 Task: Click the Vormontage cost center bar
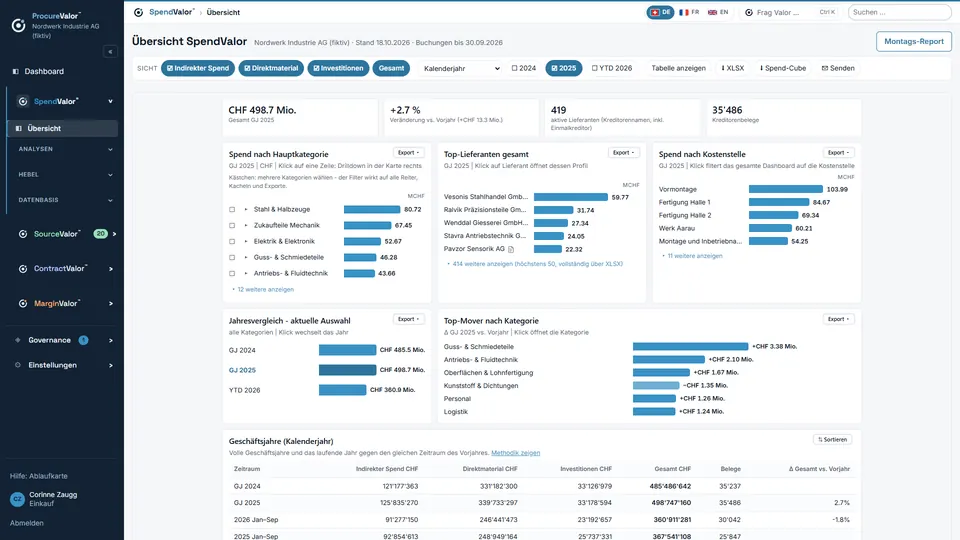786,189
